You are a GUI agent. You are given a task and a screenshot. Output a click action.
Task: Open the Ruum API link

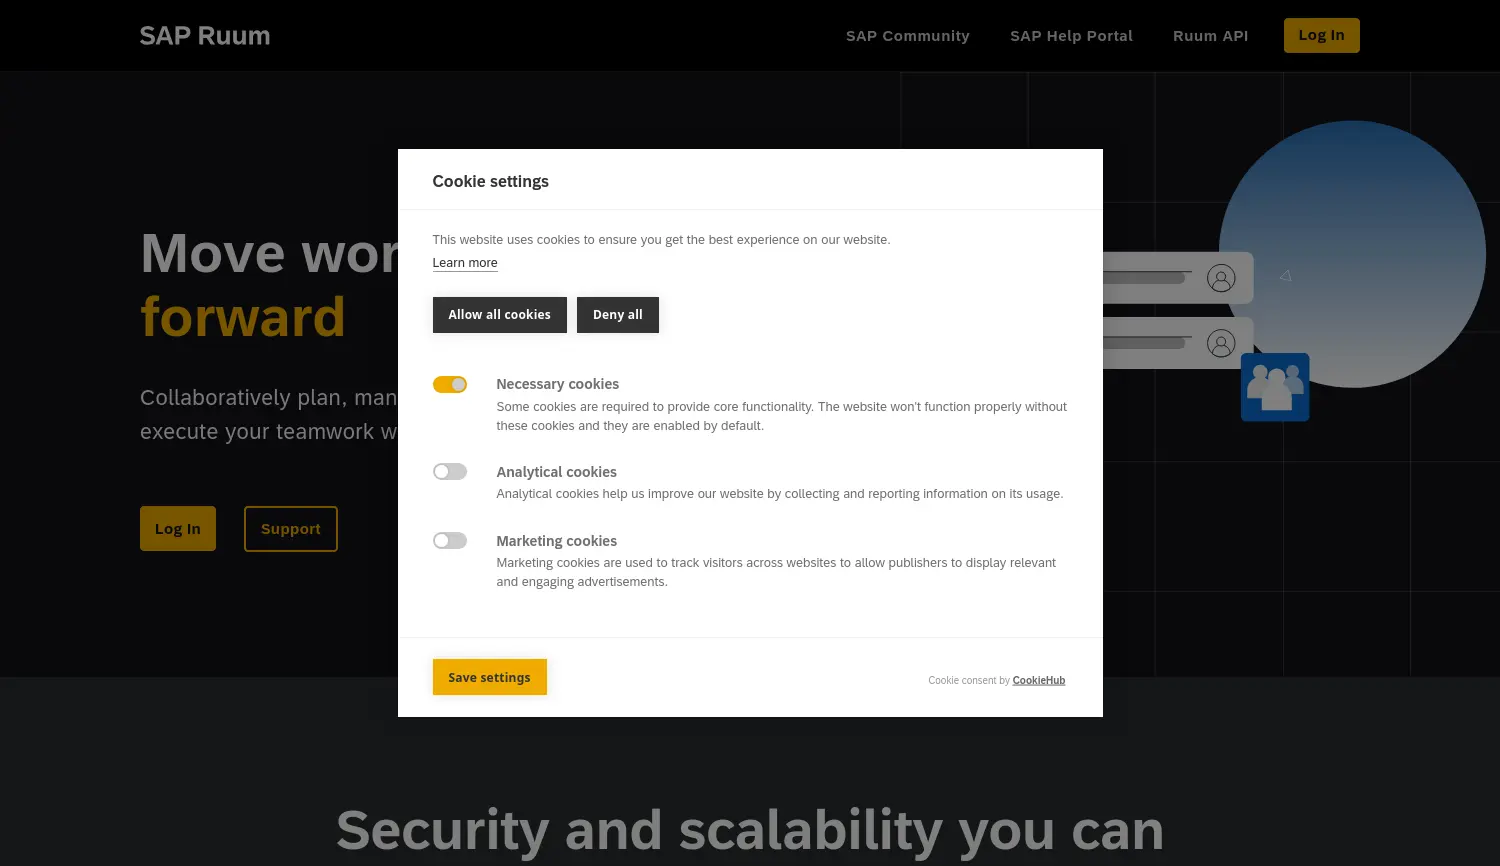click(x=1210, y=36)
